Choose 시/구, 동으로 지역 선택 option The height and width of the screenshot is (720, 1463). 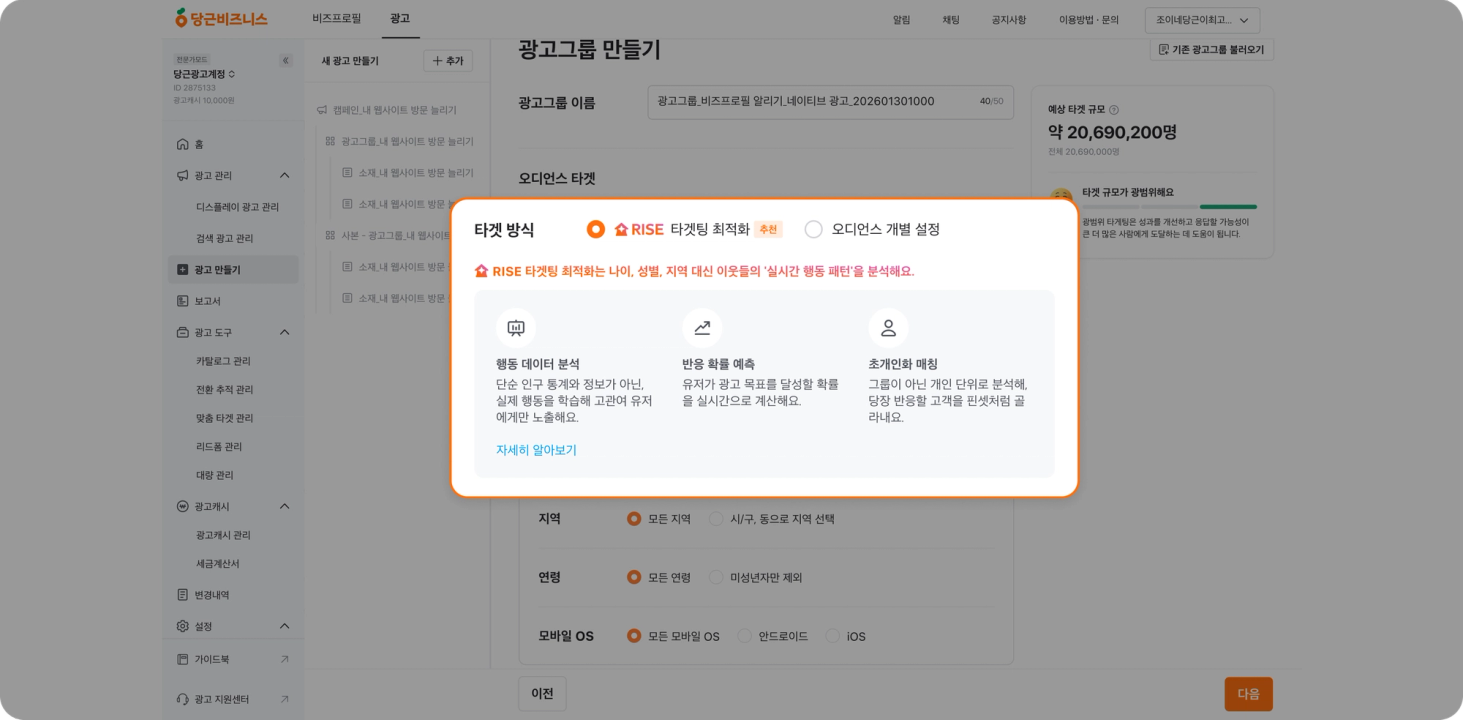716,519
